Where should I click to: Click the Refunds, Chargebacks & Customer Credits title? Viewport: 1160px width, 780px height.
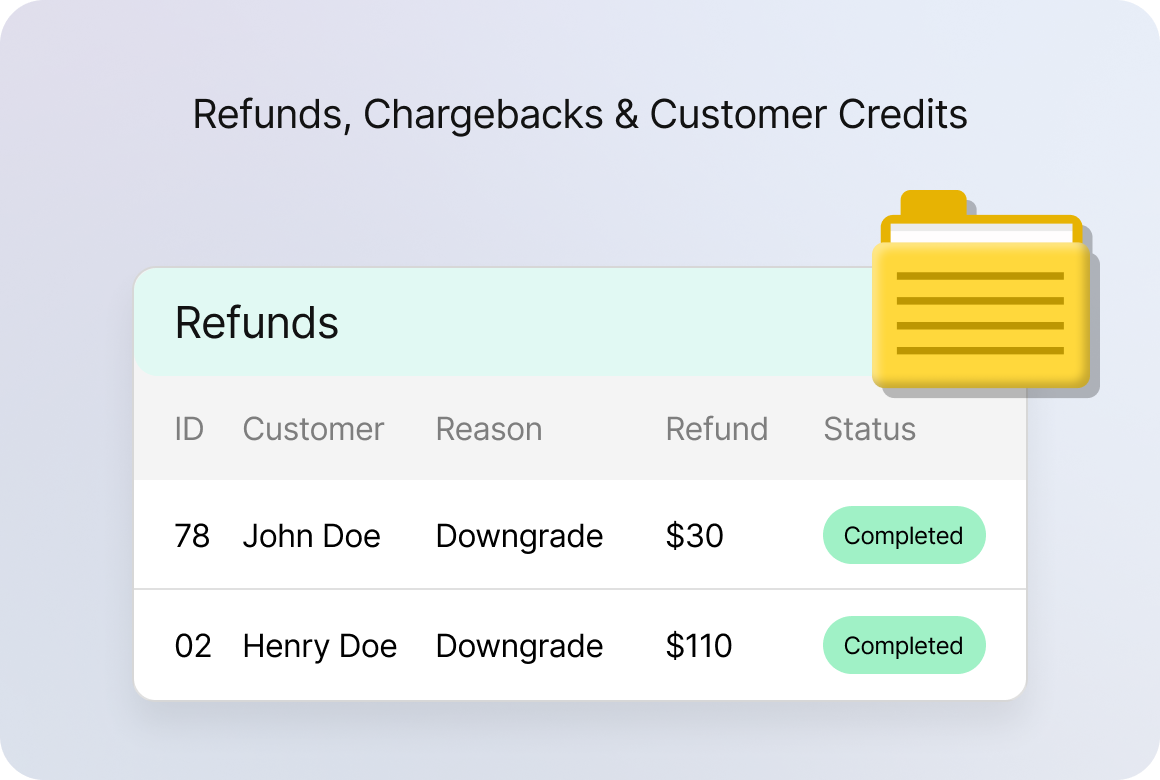580,114
